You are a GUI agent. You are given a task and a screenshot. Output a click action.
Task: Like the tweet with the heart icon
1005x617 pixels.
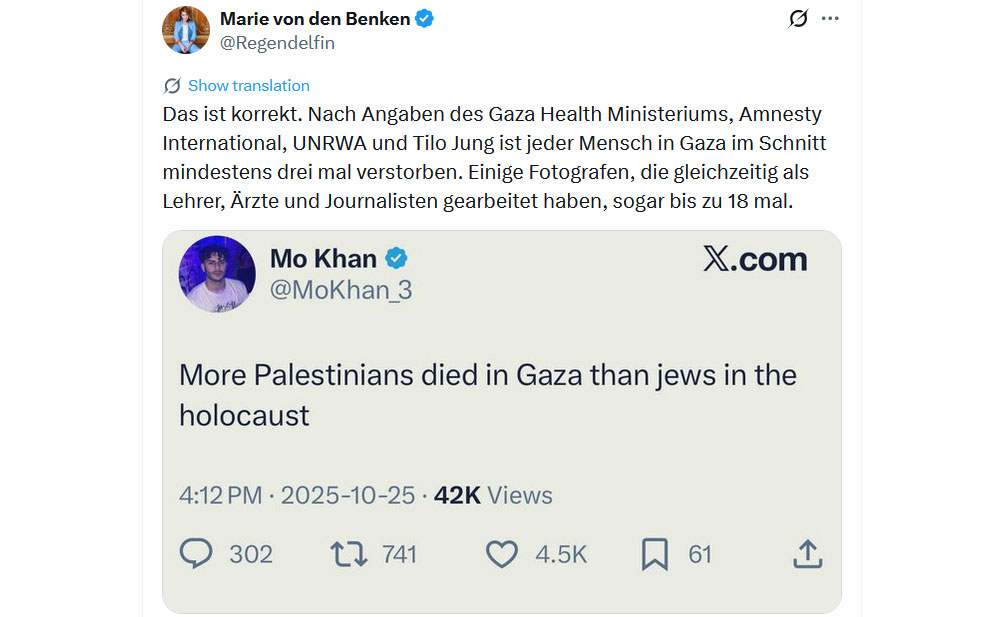[x=502, y=554]
